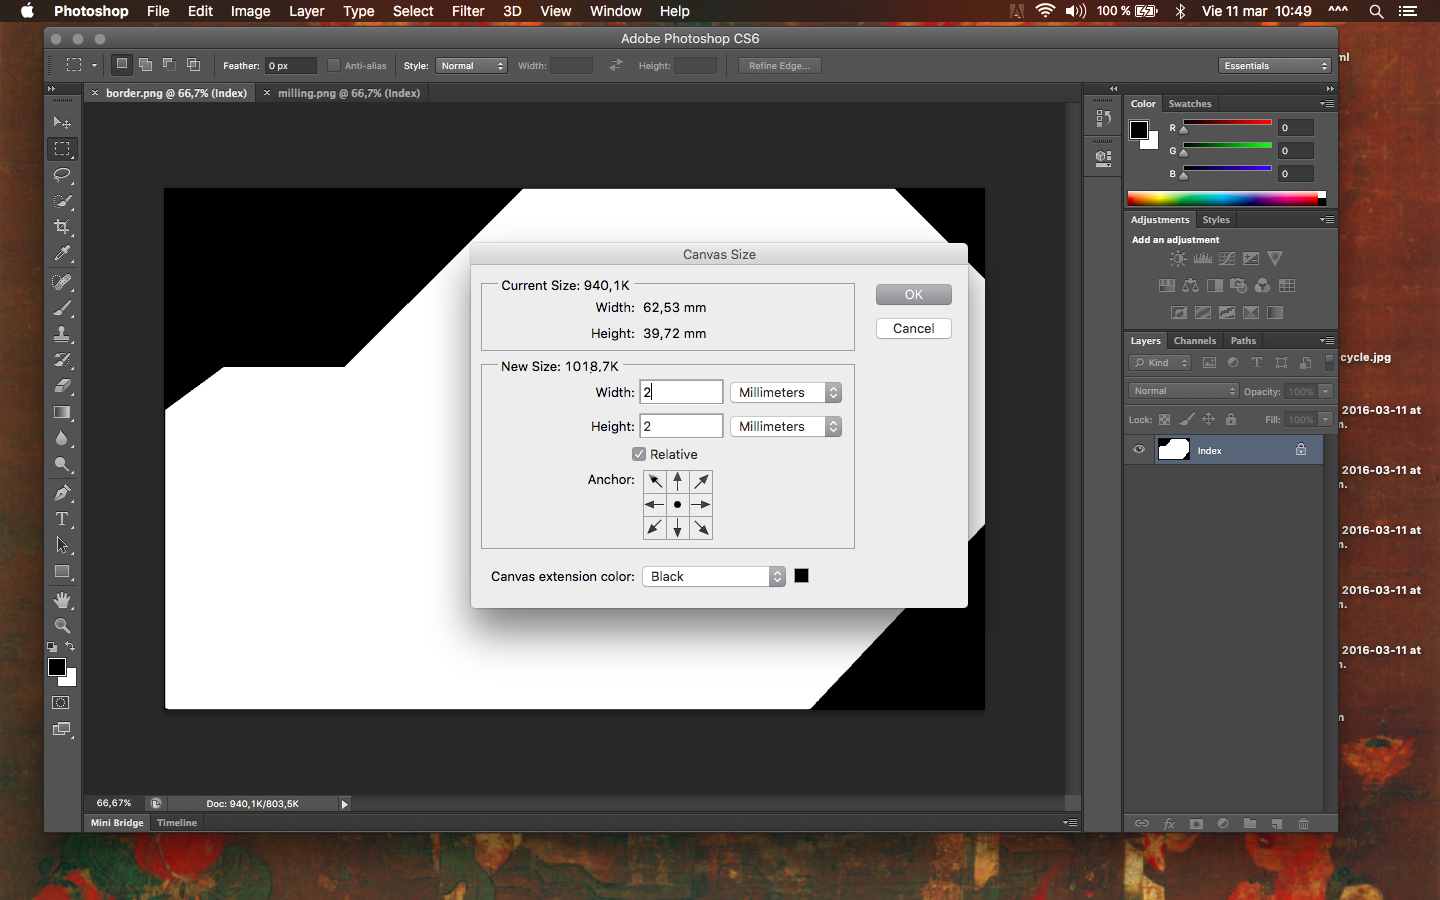Image resolution: width=1440 pixels, height=900 pixels.
Task: Toggle Quick Mask mode icon
Action: click(x=62, y=703)
